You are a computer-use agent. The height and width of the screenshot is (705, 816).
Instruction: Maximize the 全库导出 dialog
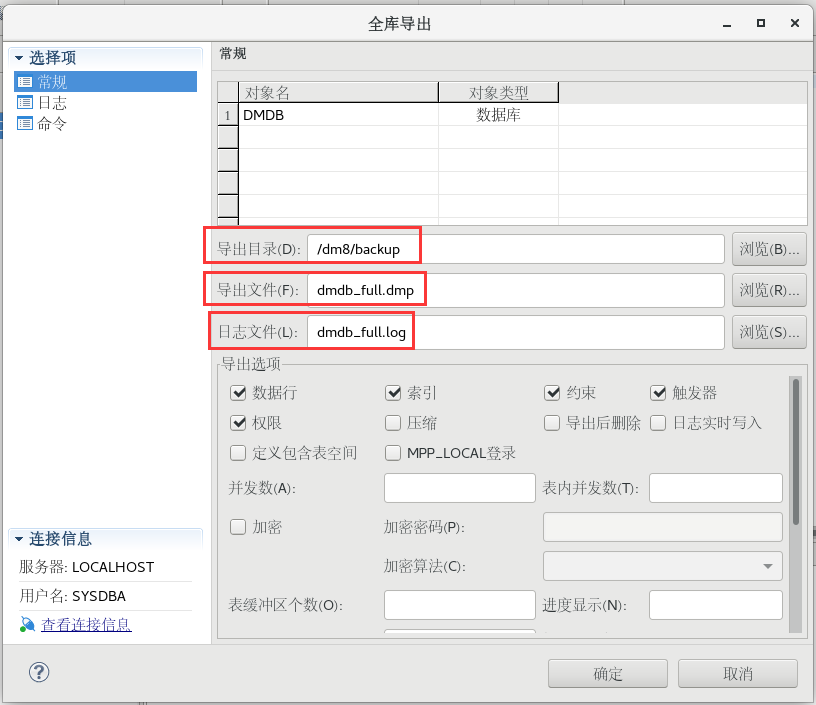click(x=760, y=23)
